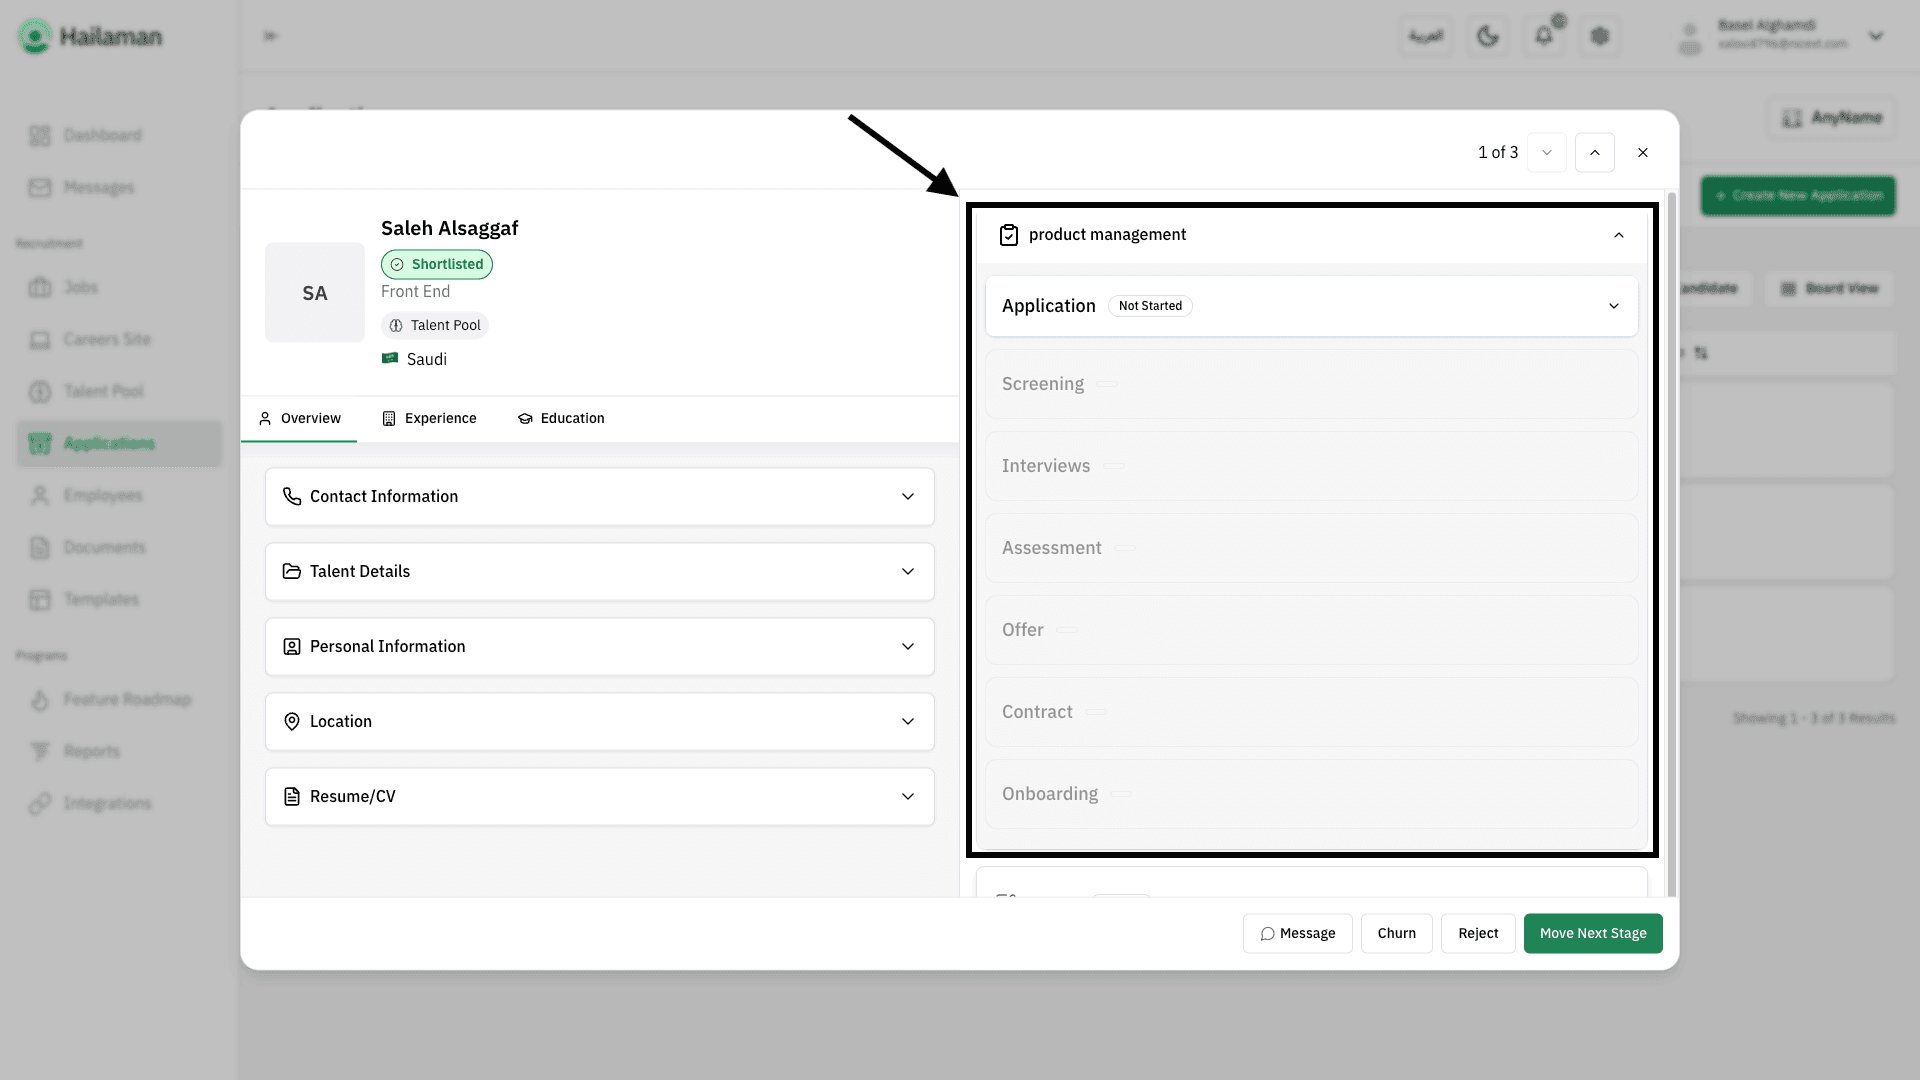Viewport: 1920px width, 1080px height.
Task: Collapse the product management section
Action: (x=1619, y=235)
